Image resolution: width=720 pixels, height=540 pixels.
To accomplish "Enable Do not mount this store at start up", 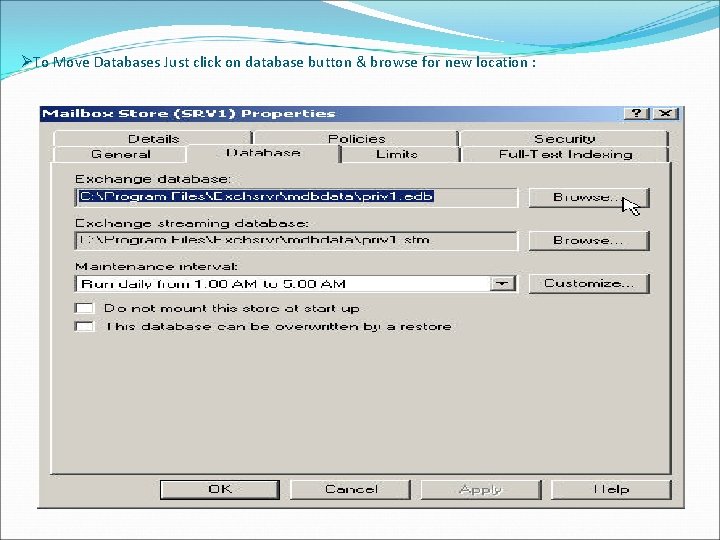I will (84, 308).
